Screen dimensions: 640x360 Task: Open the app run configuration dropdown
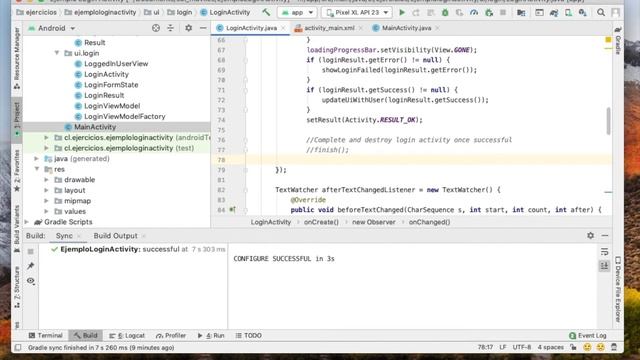pos(297,13)
